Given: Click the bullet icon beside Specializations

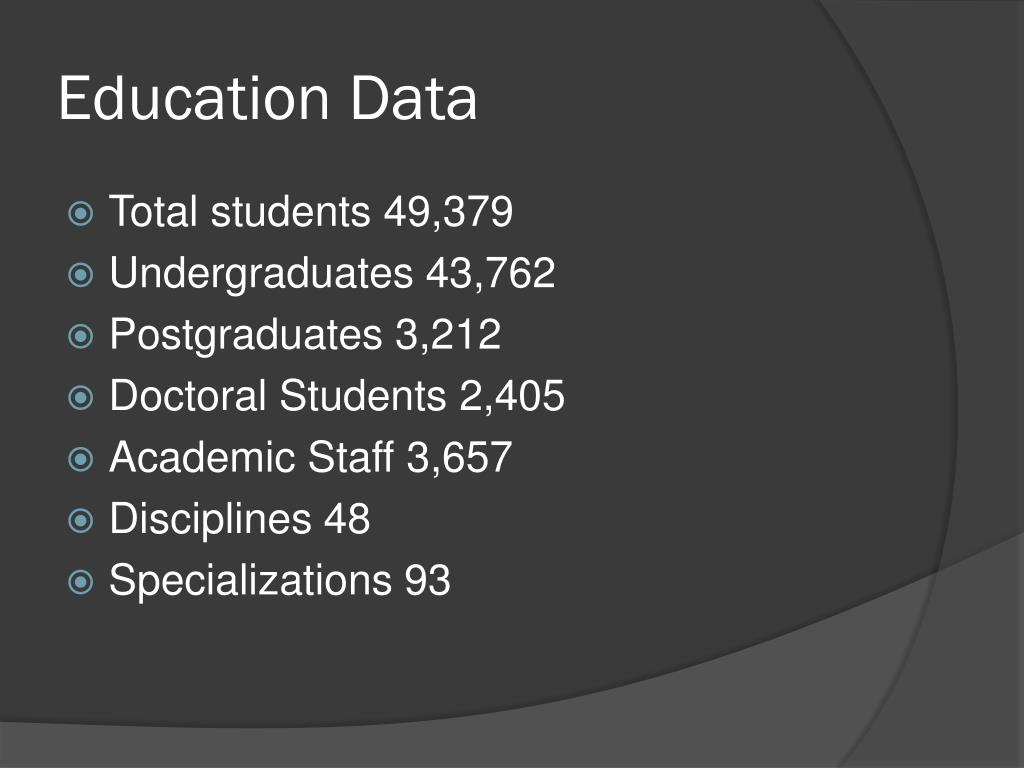Looking at the screenshot, I should coord(80,582).
